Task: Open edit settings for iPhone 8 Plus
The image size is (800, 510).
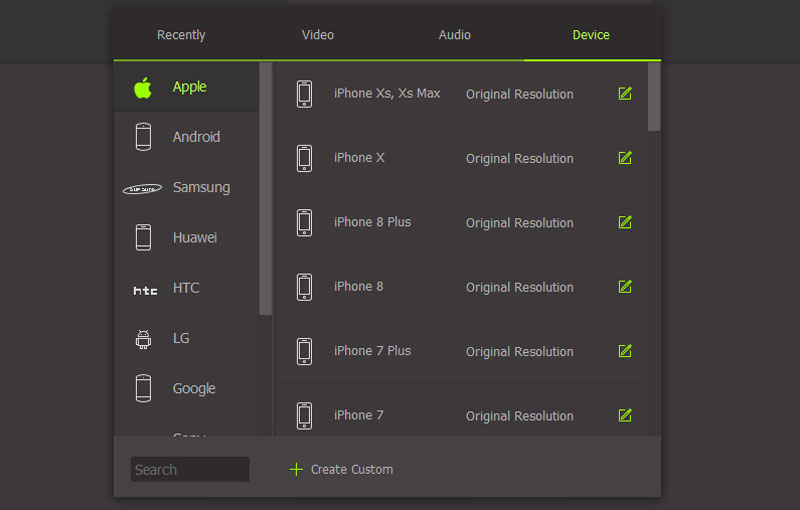Action: pos(625,222)
